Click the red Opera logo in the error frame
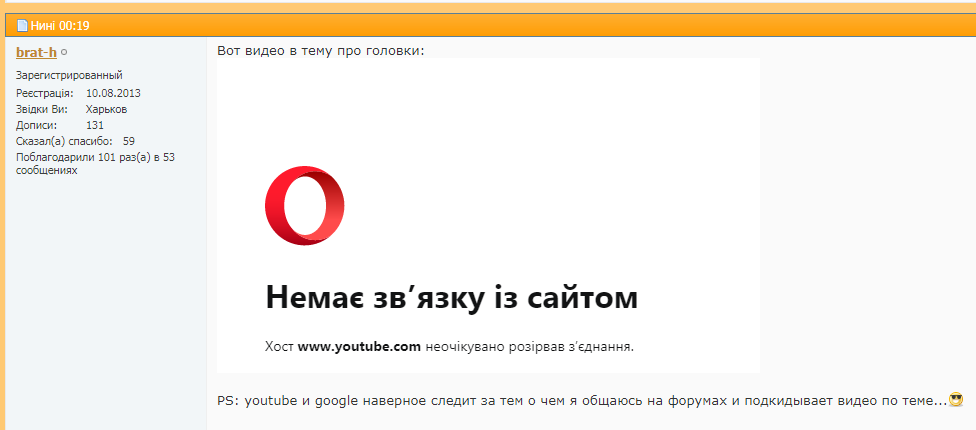 coord(305,207)
